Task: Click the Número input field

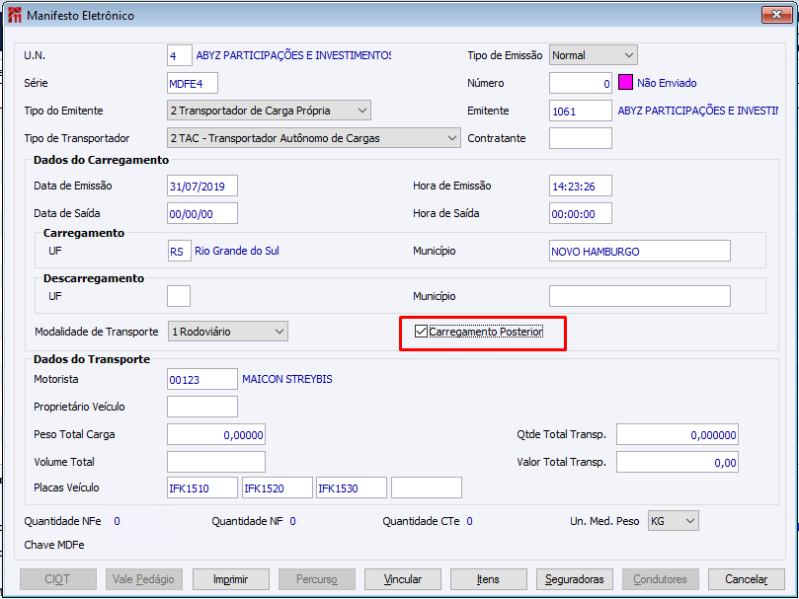Action: [x=580, y=83]
